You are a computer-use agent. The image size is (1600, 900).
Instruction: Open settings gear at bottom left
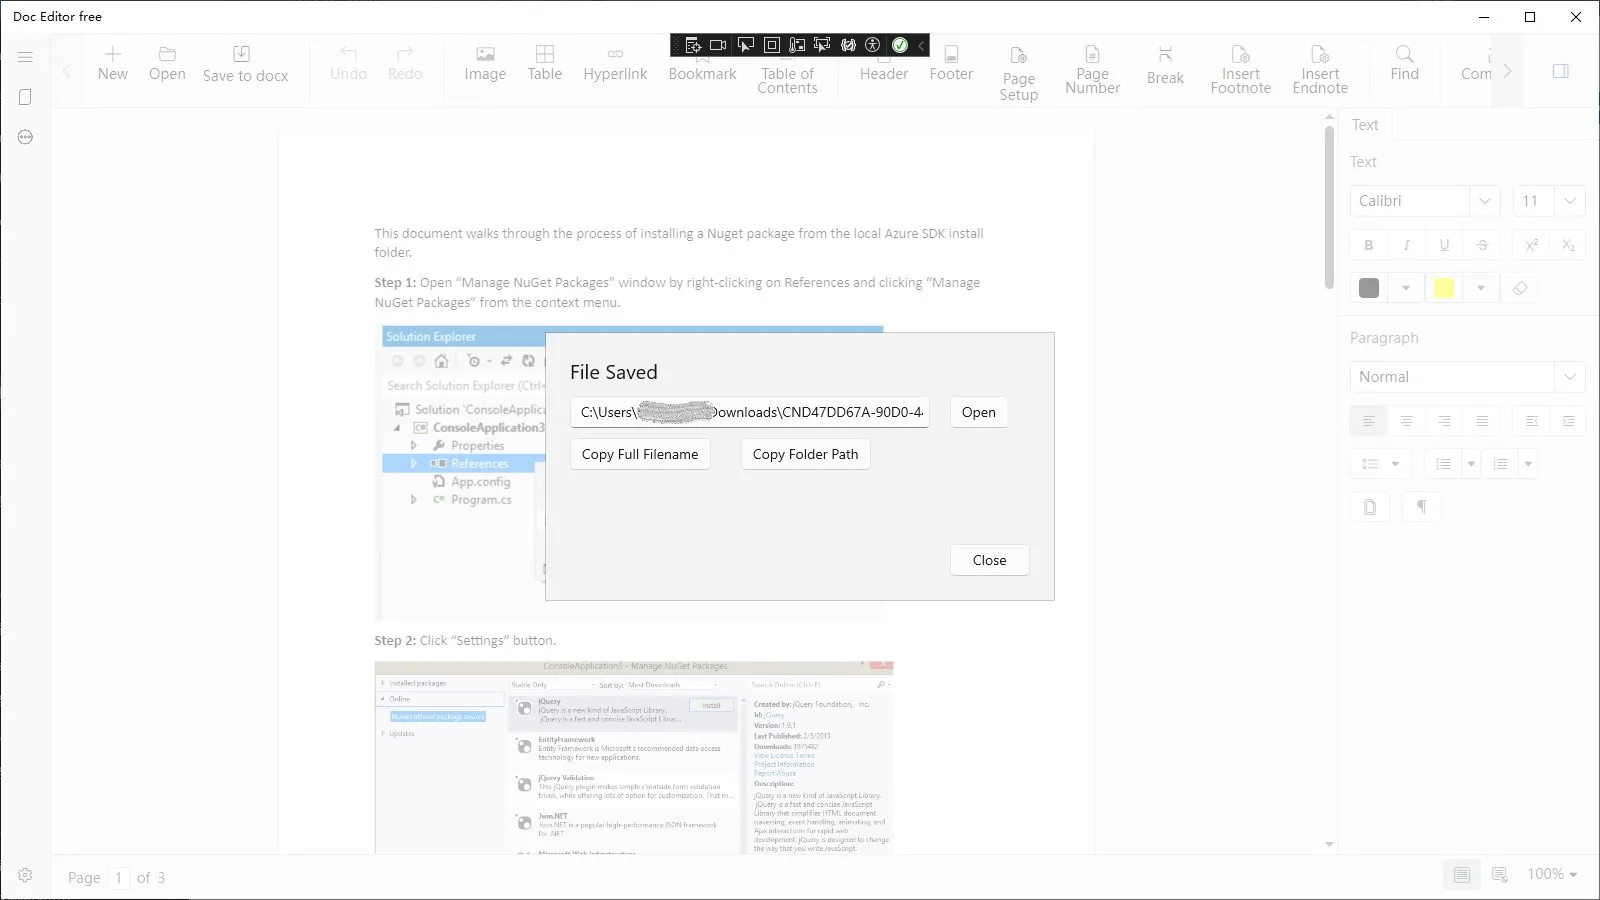[26, 875]
